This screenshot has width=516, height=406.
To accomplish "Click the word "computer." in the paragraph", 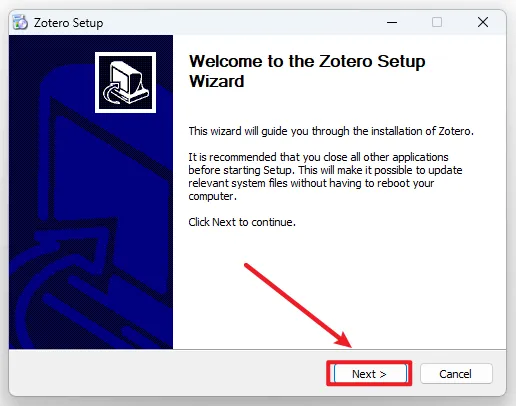I will tap(213, 196).
